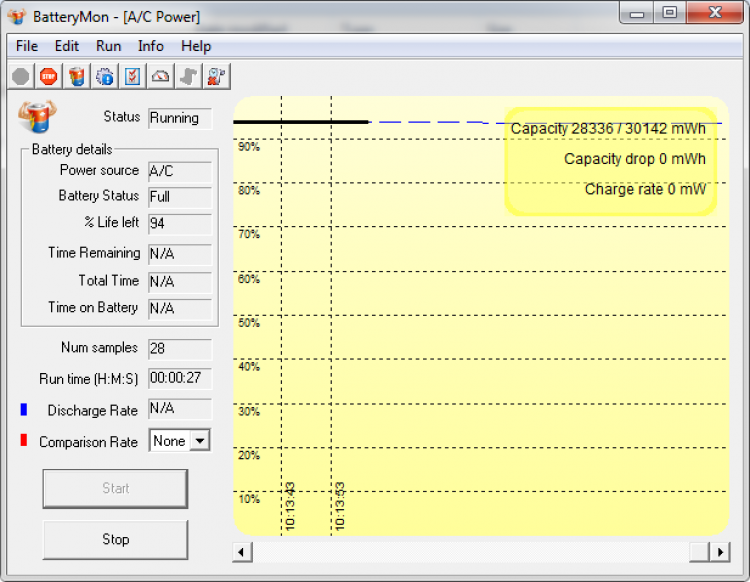The image size is (750, 582).
Task: Click the Stop button
Action: pos(115,539)
